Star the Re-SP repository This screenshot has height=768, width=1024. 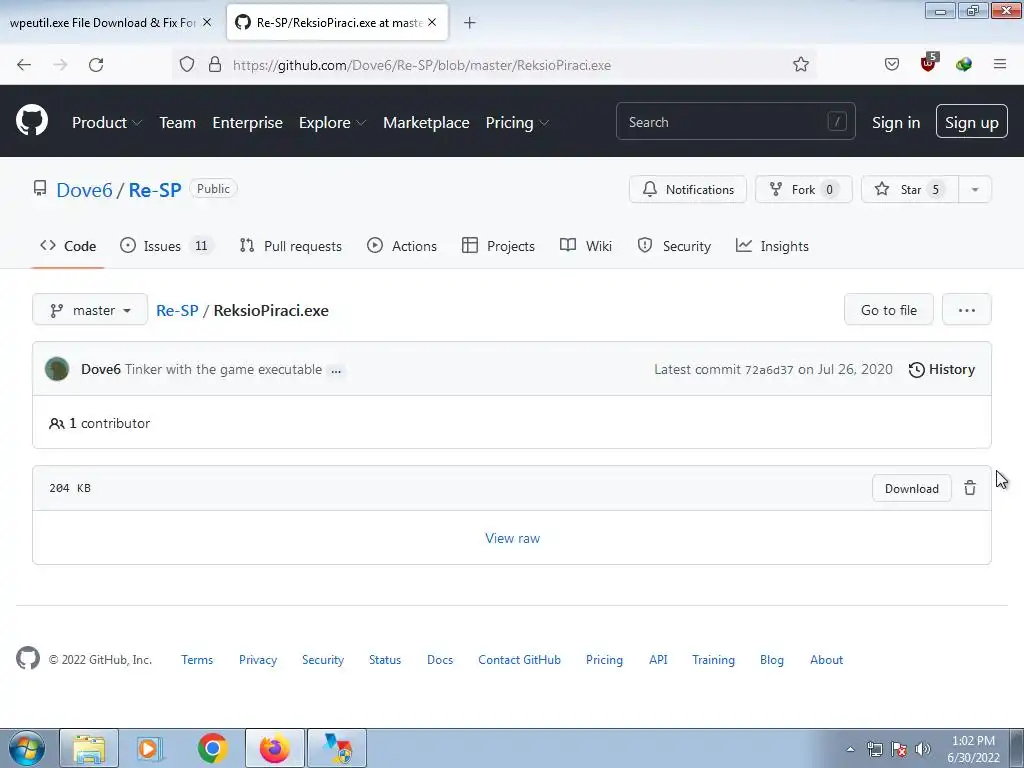point(910,189)
